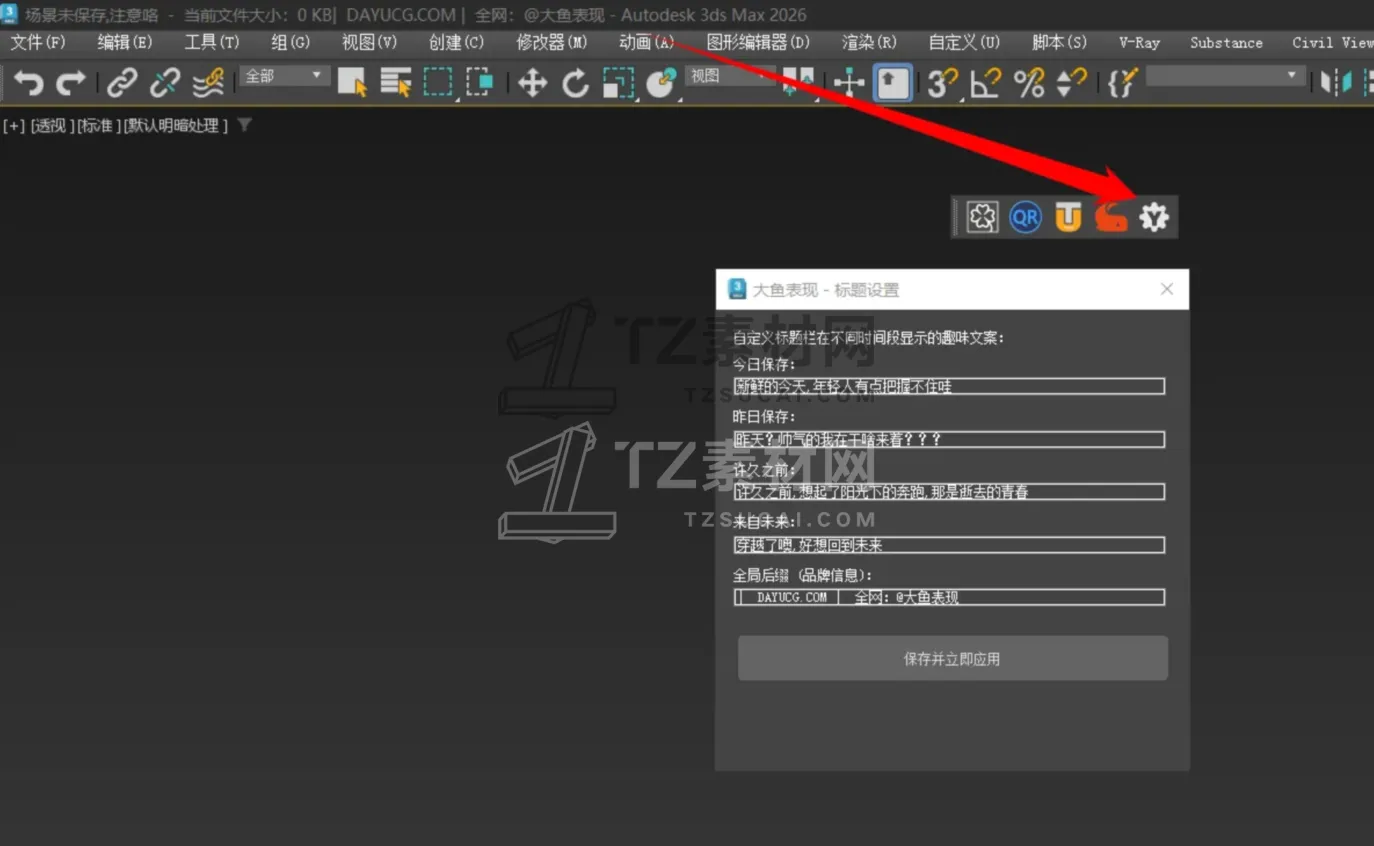Click the 许久之前 text field
Image resolution: width=1374 pixels, height=846 pixels.
coord(949,492)
